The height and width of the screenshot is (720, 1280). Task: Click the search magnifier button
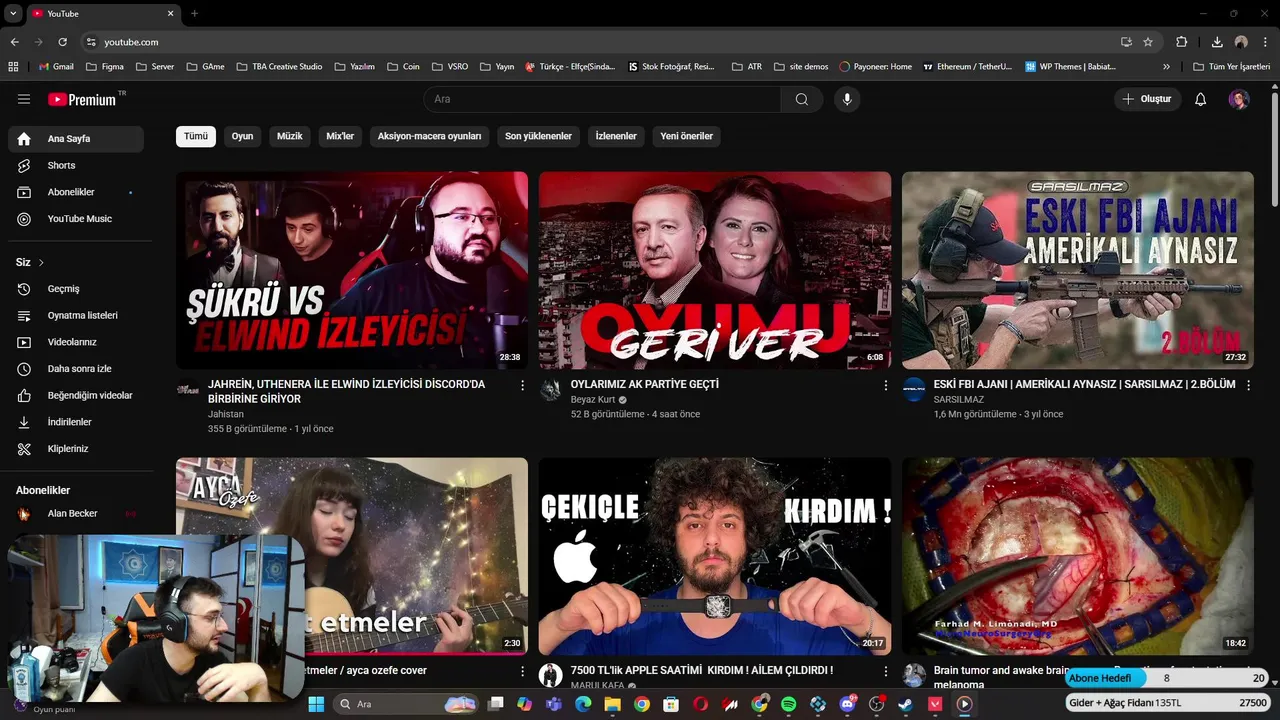(802, 99)
